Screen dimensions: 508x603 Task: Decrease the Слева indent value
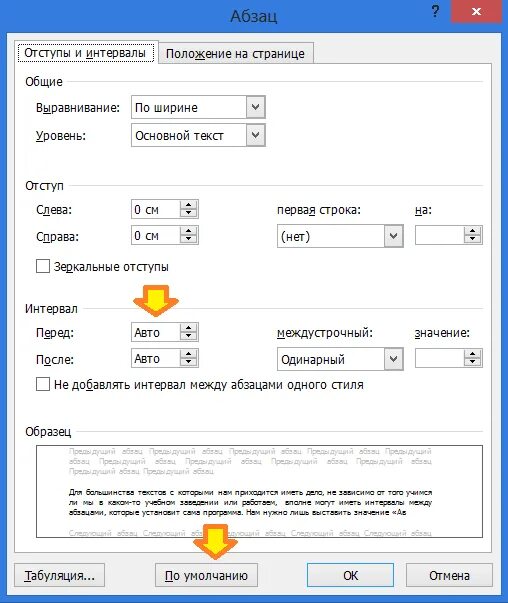[188, 213]
